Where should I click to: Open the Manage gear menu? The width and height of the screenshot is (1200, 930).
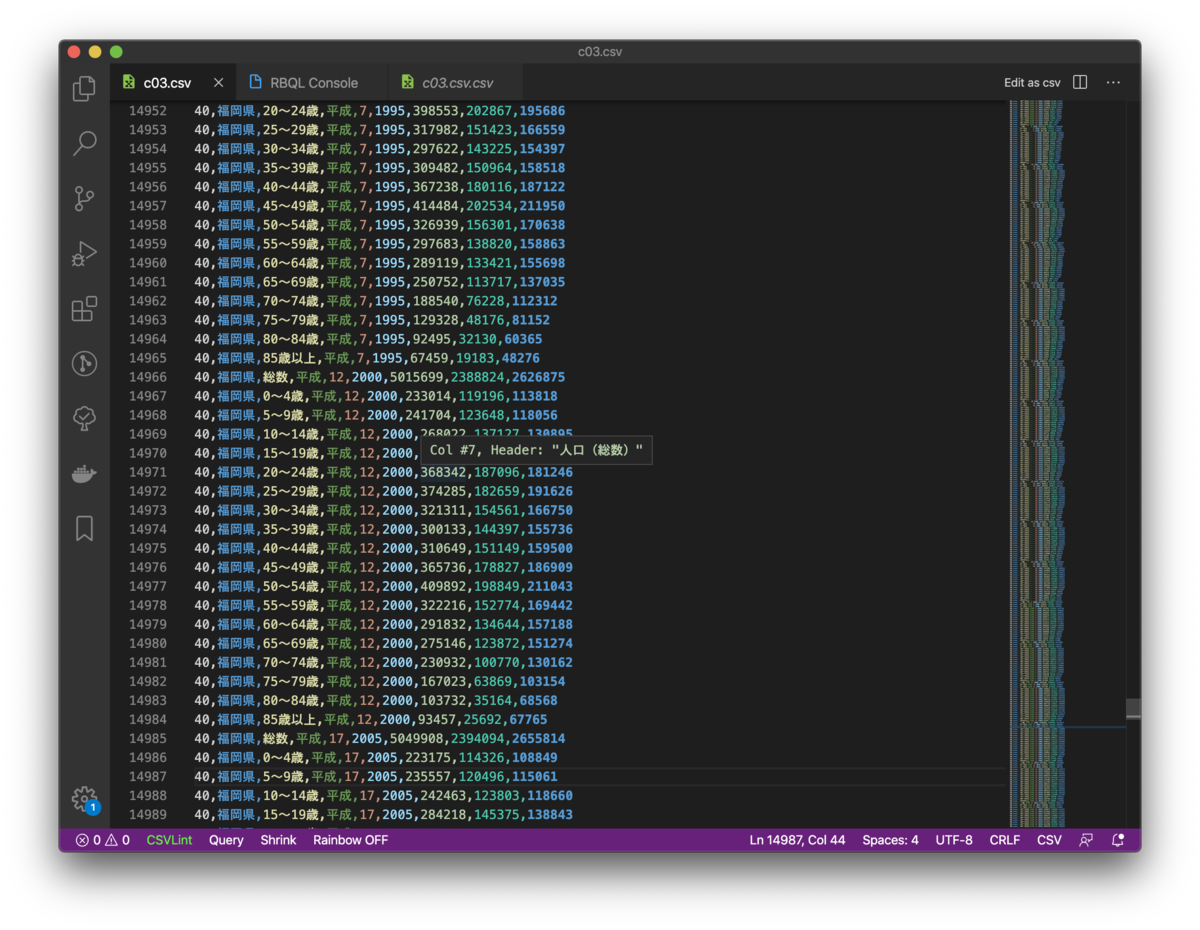(84, 799)
